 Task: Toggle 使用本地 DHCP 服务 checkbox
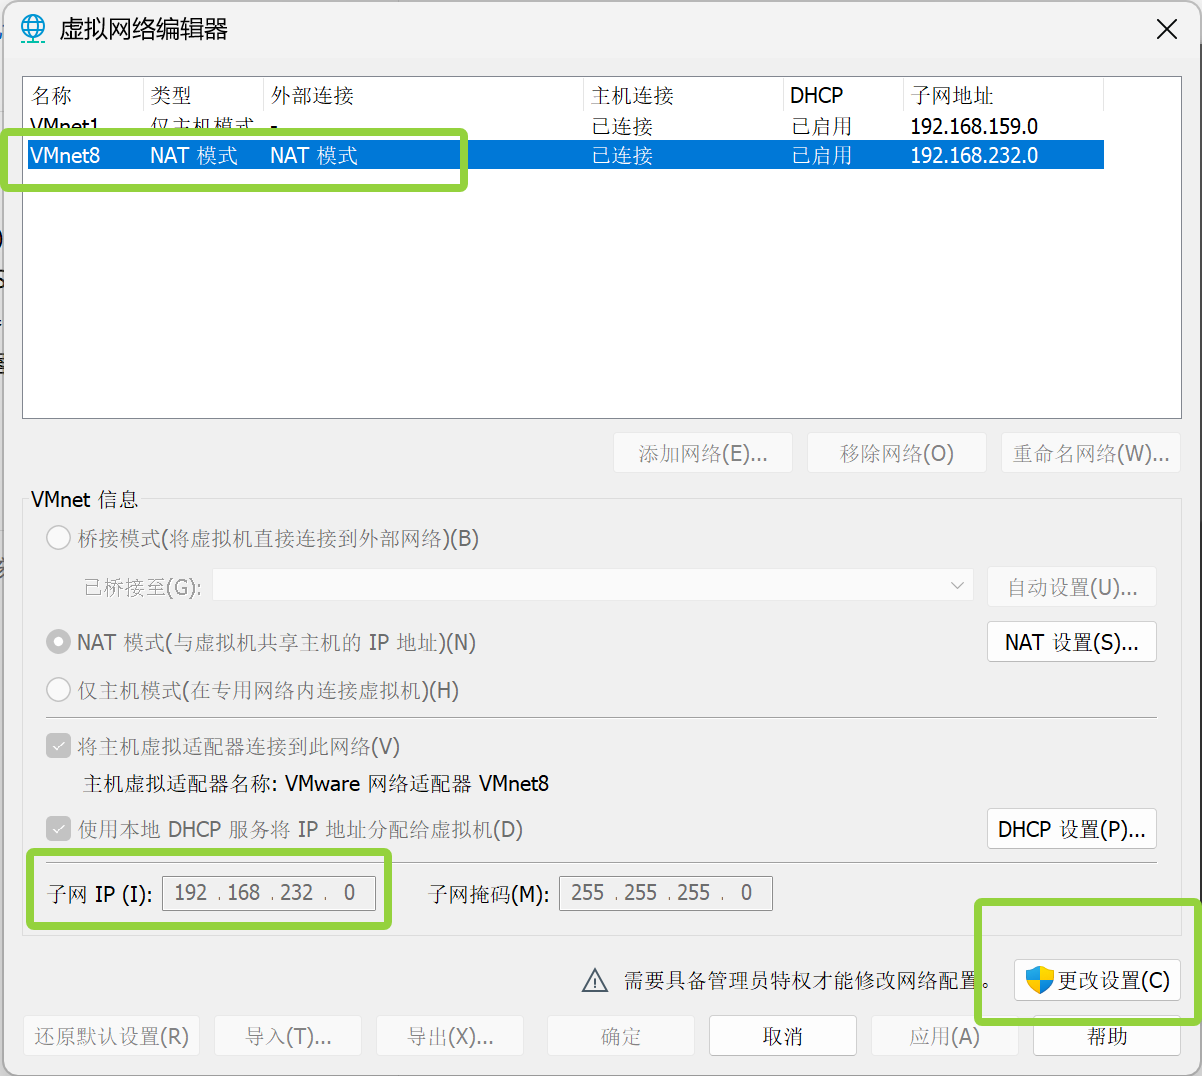pyautogui.click(x=59, y=829)
